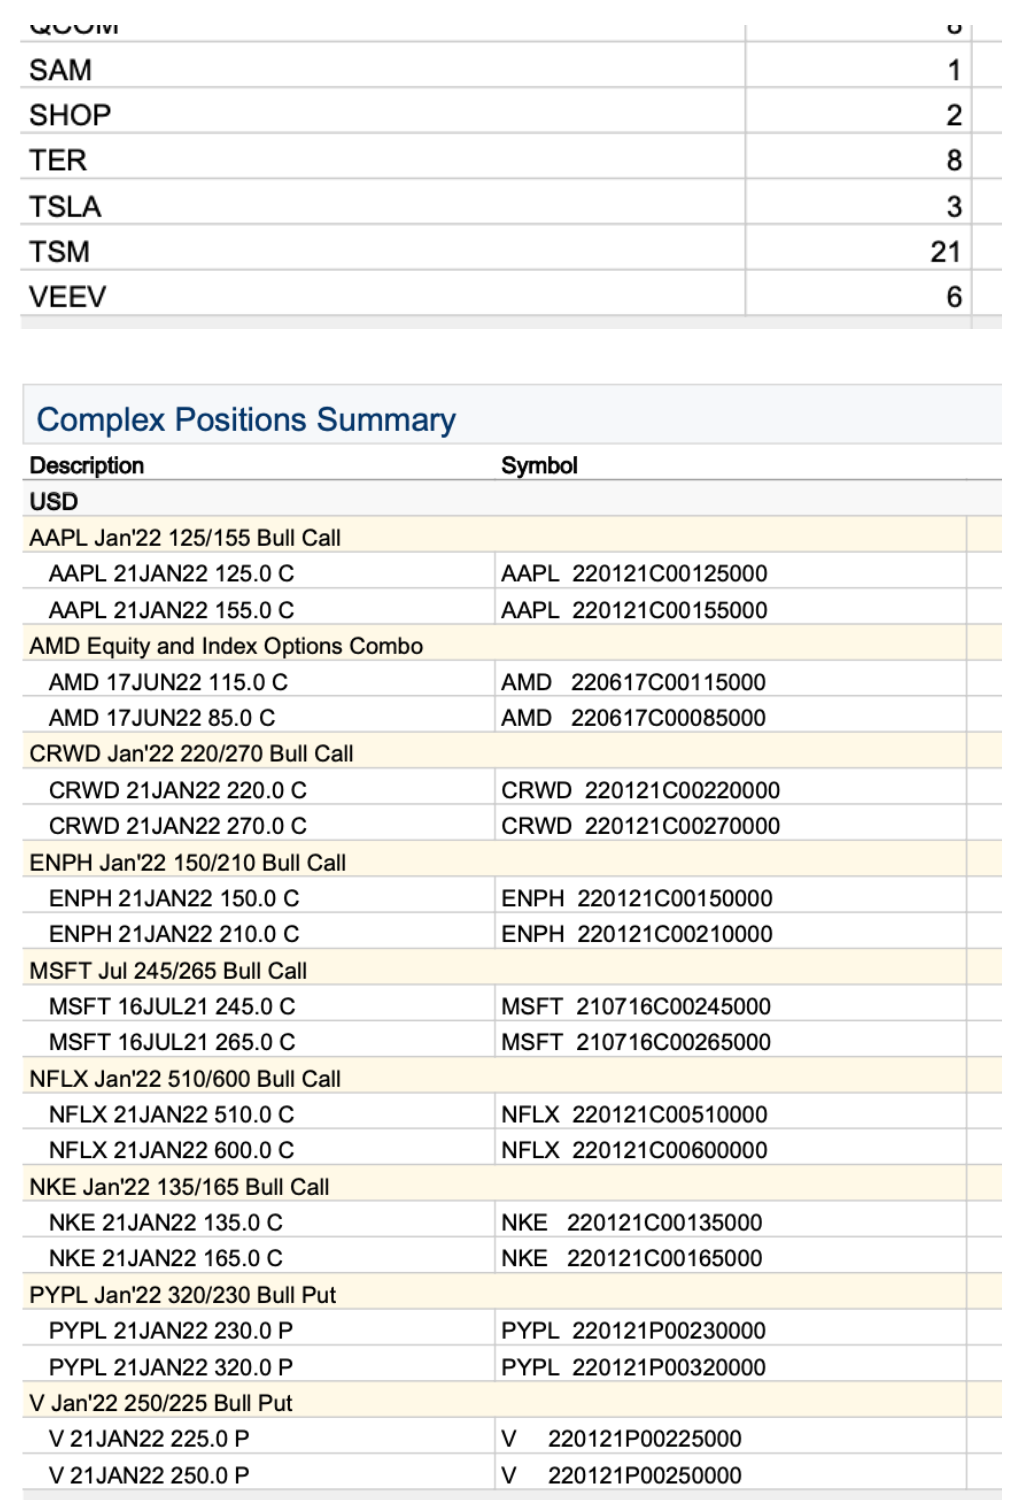Click the symbol AMD 220617C00085000
This screenshot has height=1512, width=1016.
(x=633, y=718)
